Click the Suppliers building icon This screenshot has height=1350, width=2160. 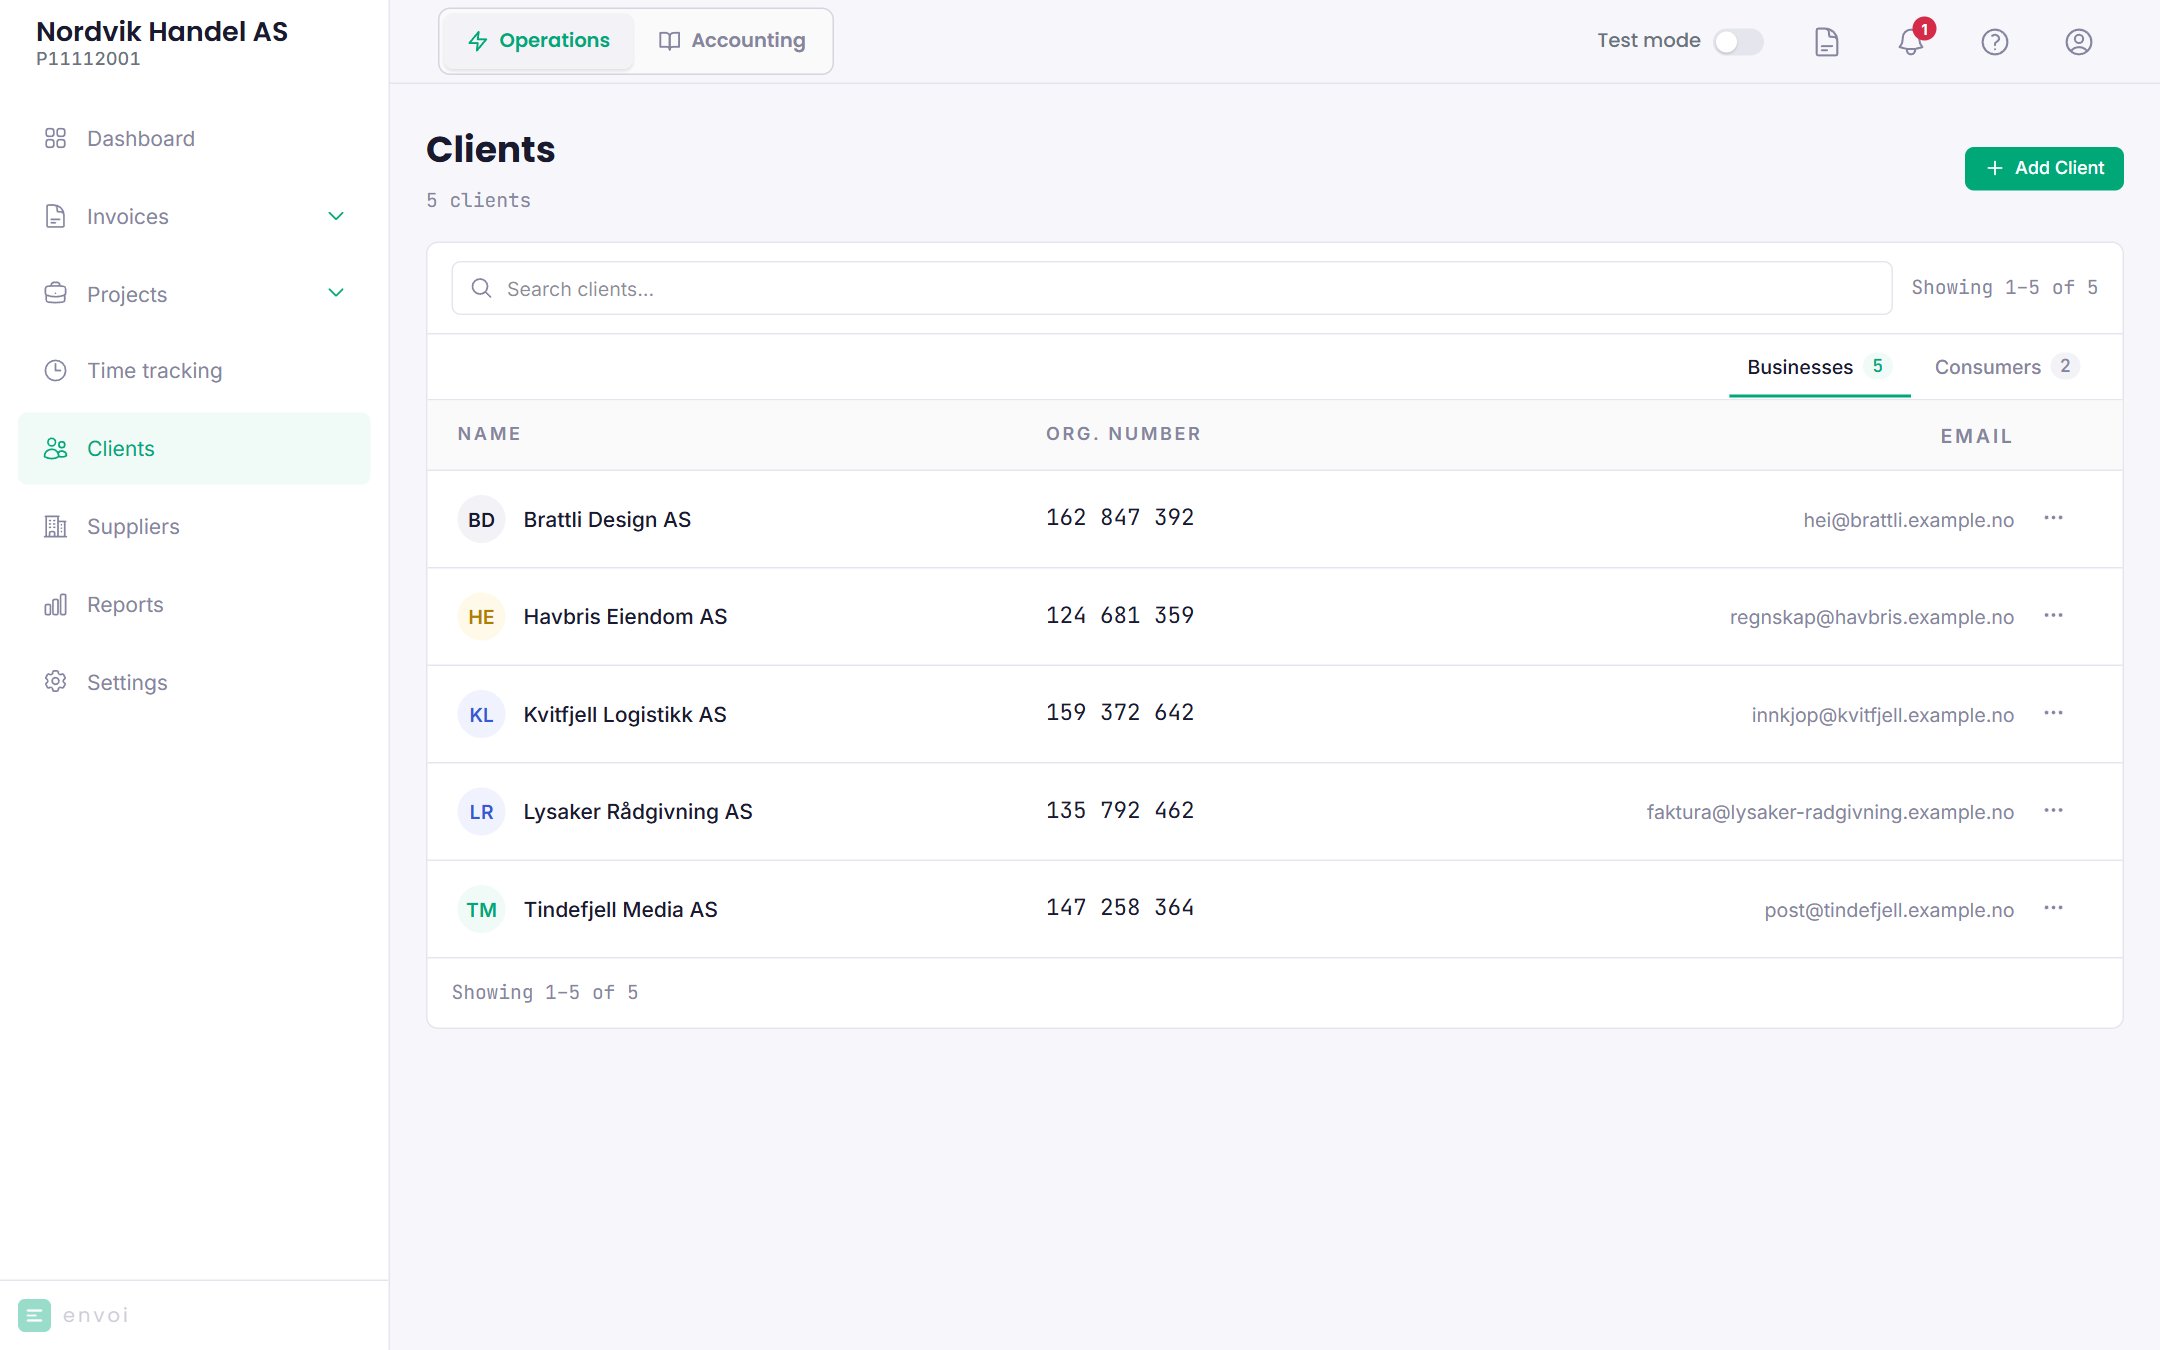[x=55, y=526]
